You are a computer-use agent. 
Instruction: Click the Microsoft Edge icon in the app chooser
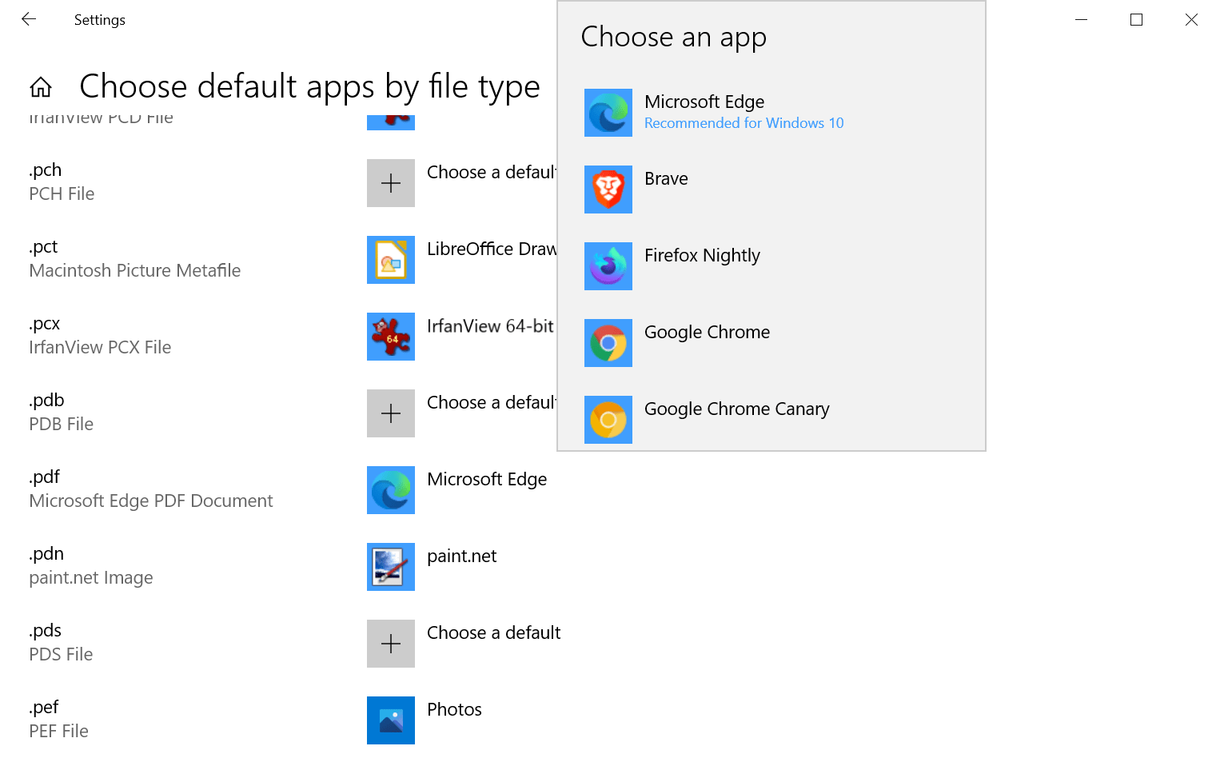pos(608,112)
